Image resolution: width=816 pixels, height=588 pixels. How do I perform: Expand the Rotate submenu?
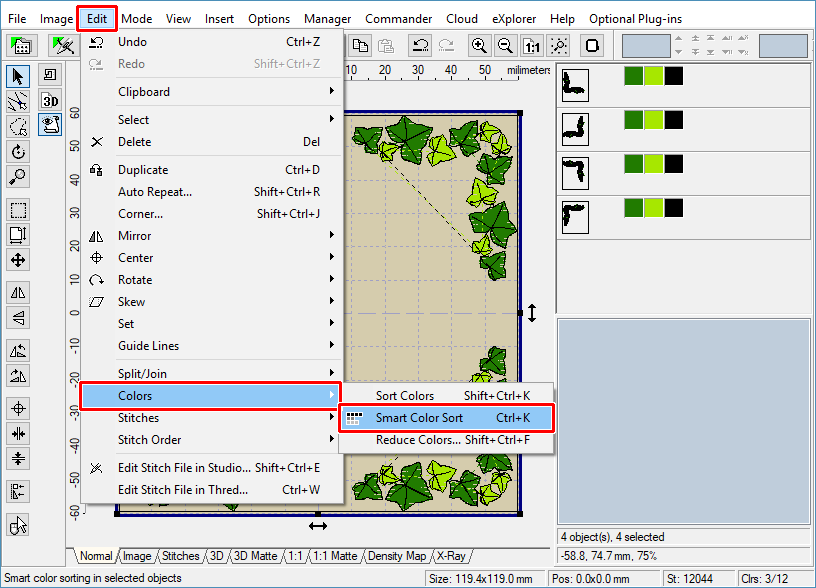(212, 279)
